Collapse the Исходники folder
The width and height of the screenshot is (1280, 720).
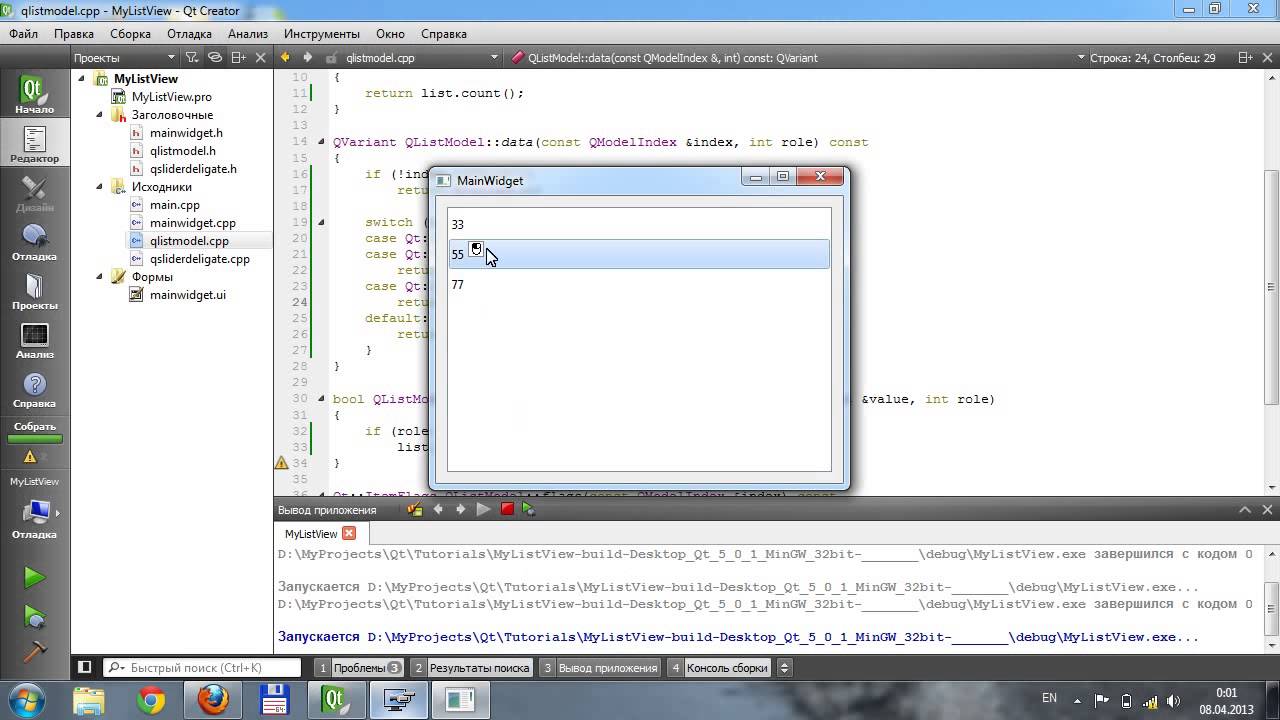[x=99, y=187]
